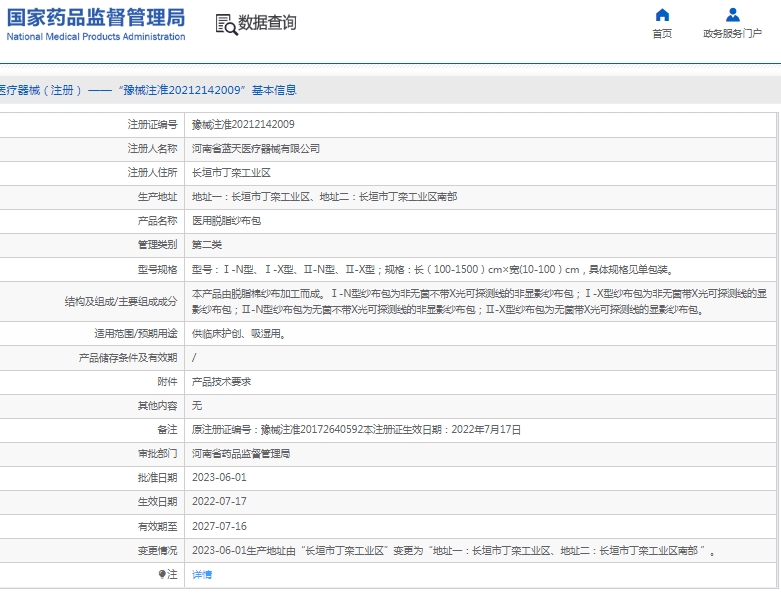The image size is (781, 594).
Task: Click the 首页 text link
Action: [662, 34]
